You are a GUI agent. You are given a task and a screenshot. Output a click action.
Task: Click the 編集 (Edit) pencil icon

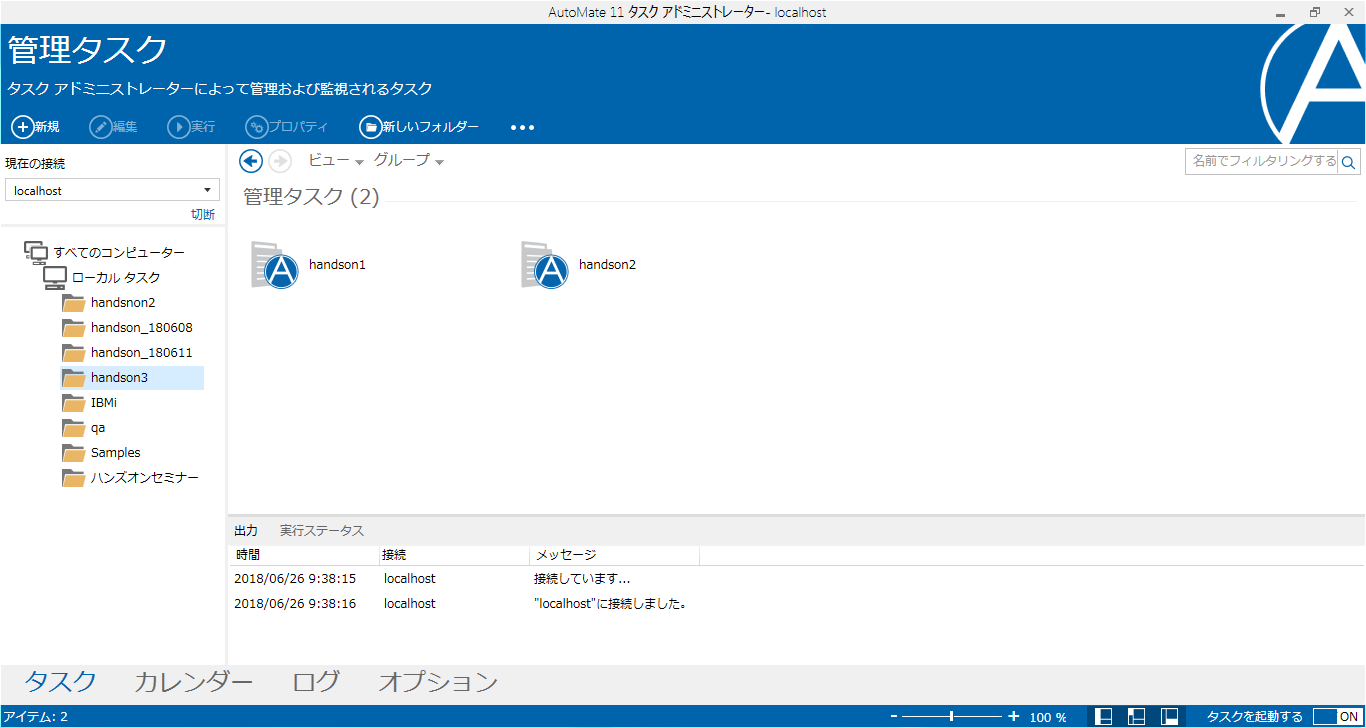coord(100,127)
